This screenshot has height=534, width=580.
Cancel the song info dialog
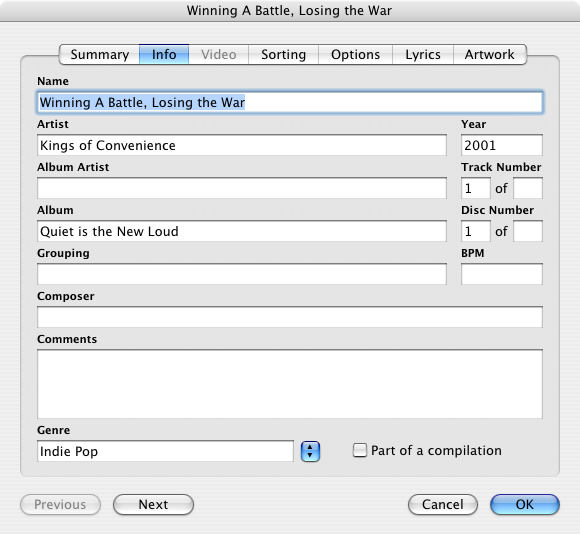coord(443,504)
